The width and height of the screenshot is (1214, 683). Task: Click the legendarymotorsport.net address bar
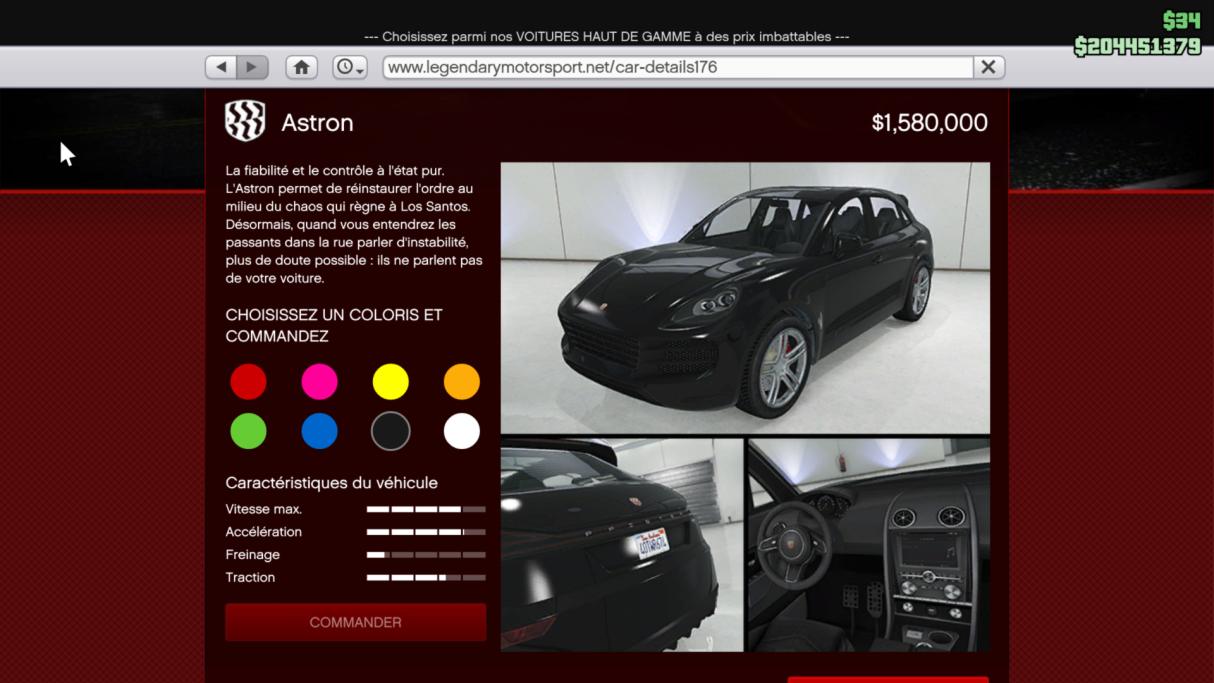pyautogui.click(x=677, y=67)
